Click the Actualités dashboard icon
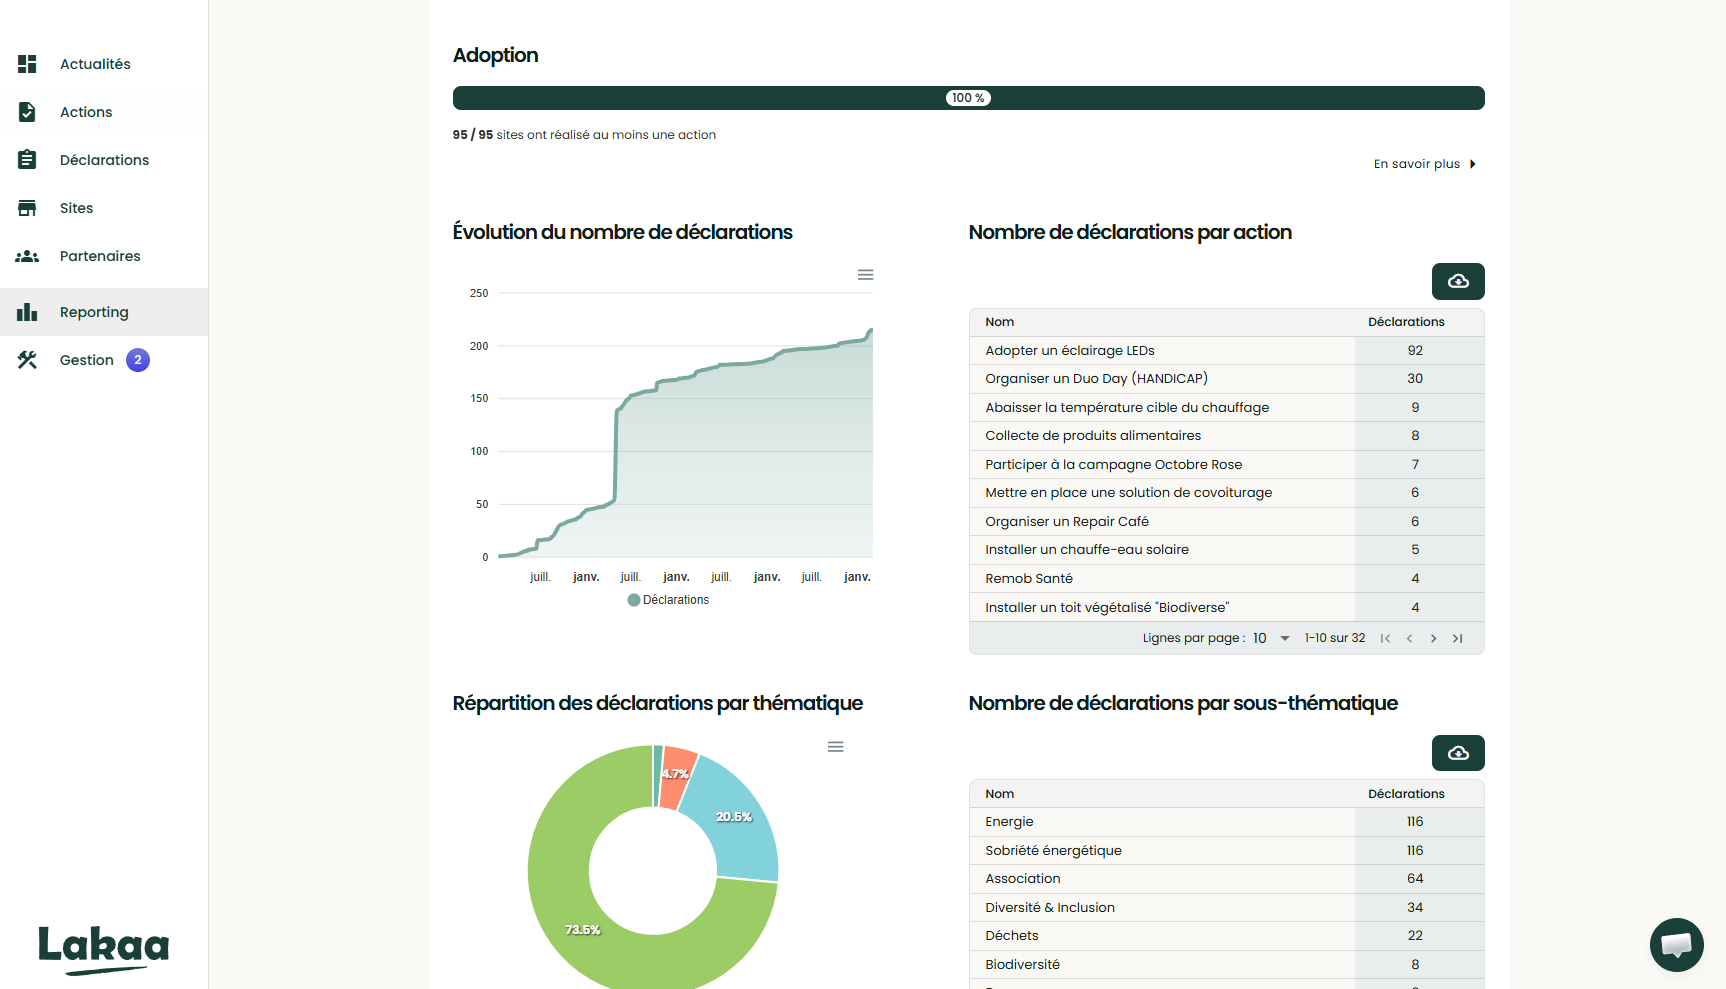This screenshot has width=1726, height=989. pyautogui.click(x=27, y=64)
